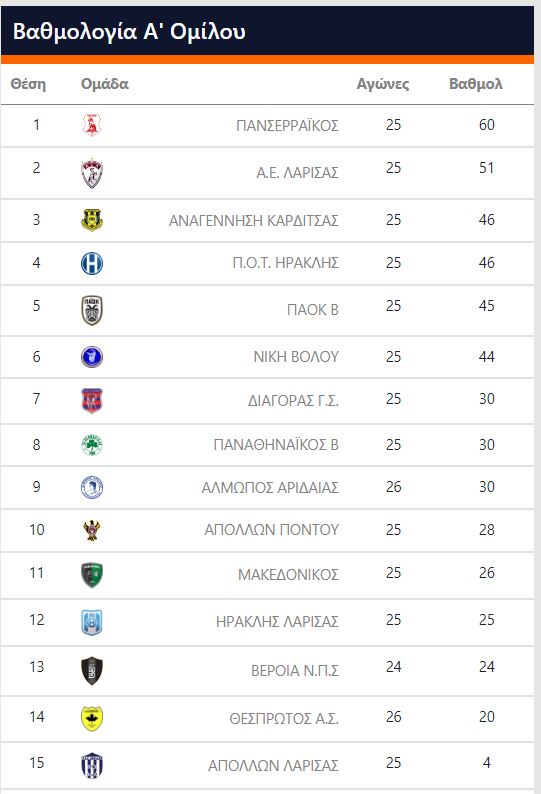This screenshot has height=794, width=541.
Task: Open the ΠΑΟΚ Β crest icon
Action: (x=92, y=310)
